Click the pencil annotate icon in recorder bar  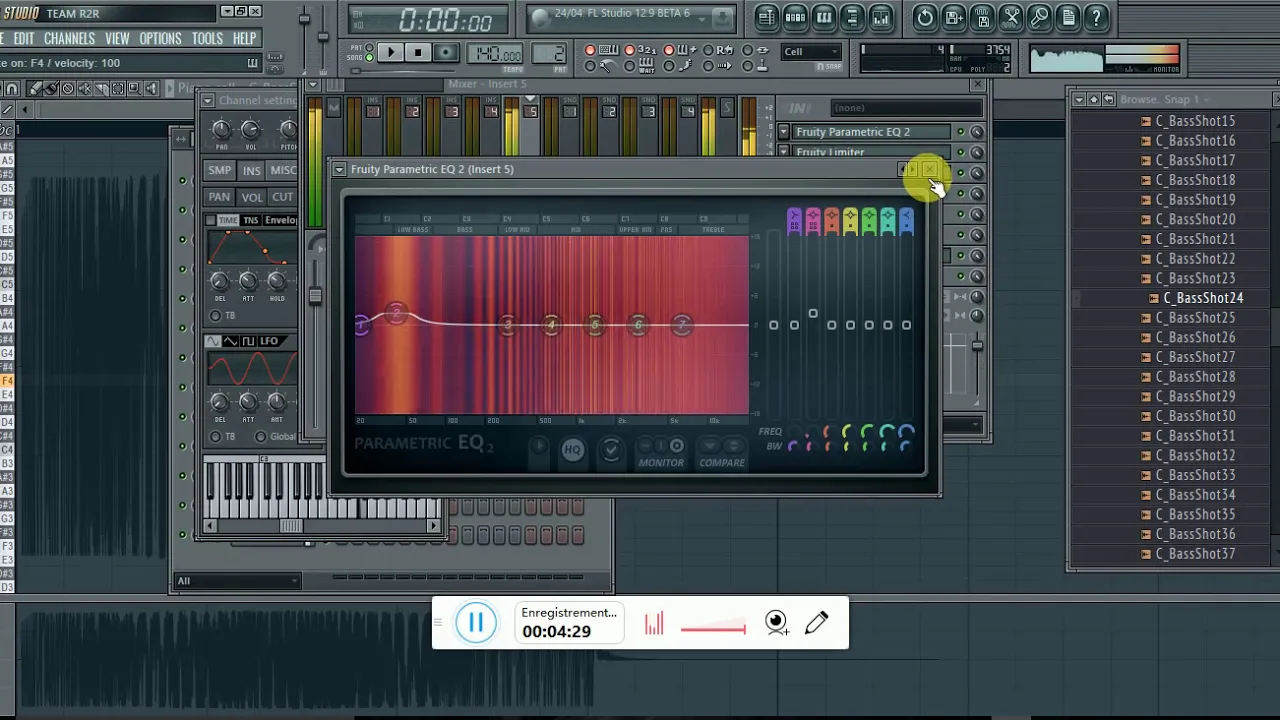click(816, 623)
